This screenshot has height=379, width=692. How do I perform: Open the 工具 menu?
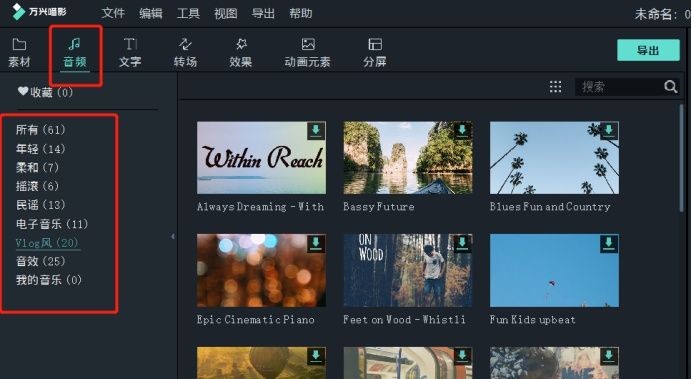point(188,13)
